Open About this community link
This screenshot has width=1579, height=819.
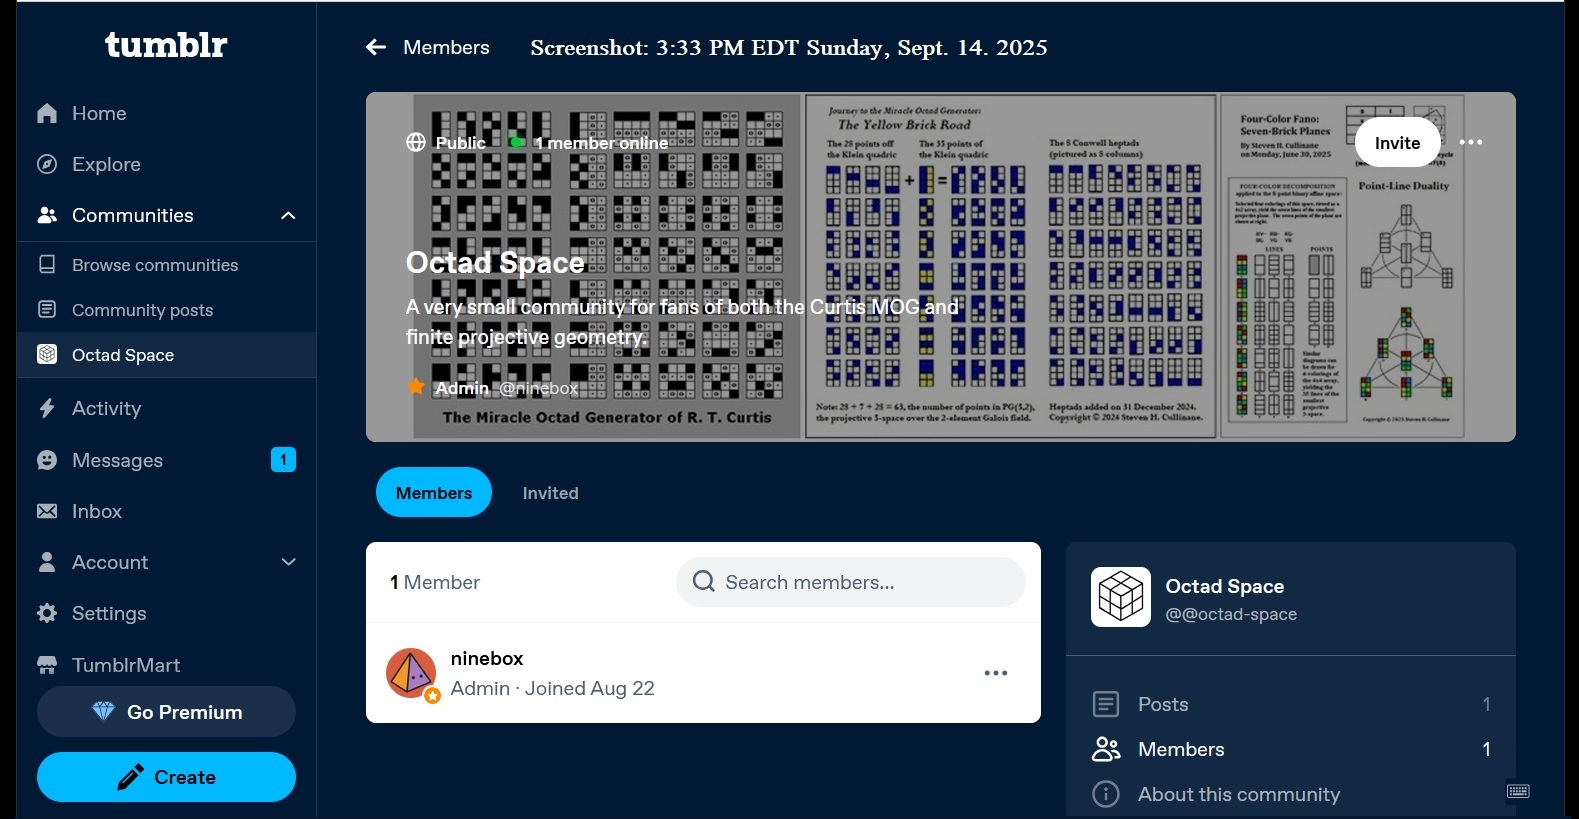point(1238,795)
